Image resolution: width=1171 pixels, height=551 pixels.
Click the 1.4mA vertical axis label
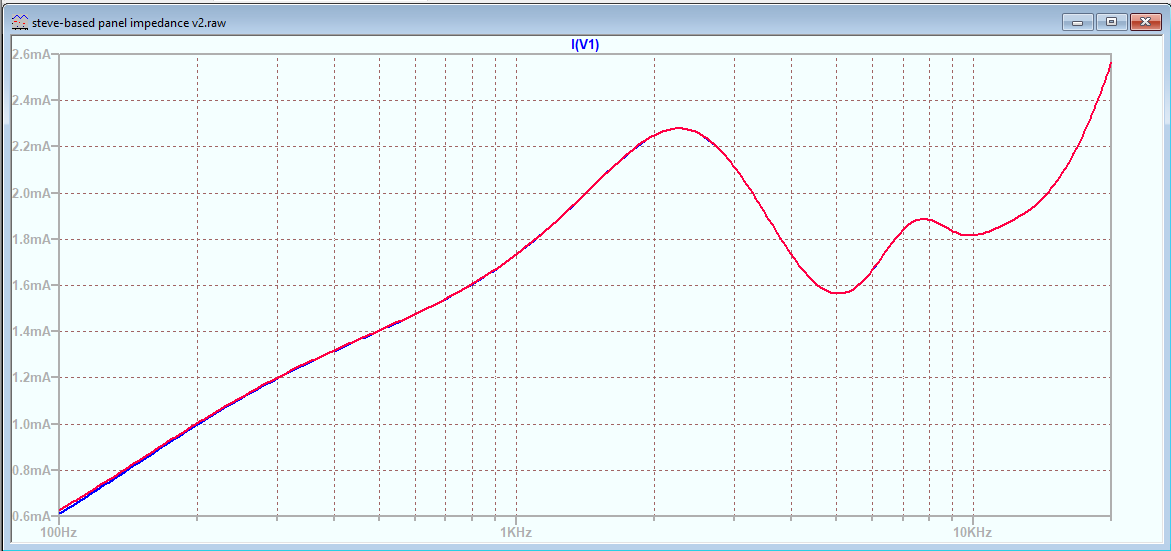coord(32,332)
